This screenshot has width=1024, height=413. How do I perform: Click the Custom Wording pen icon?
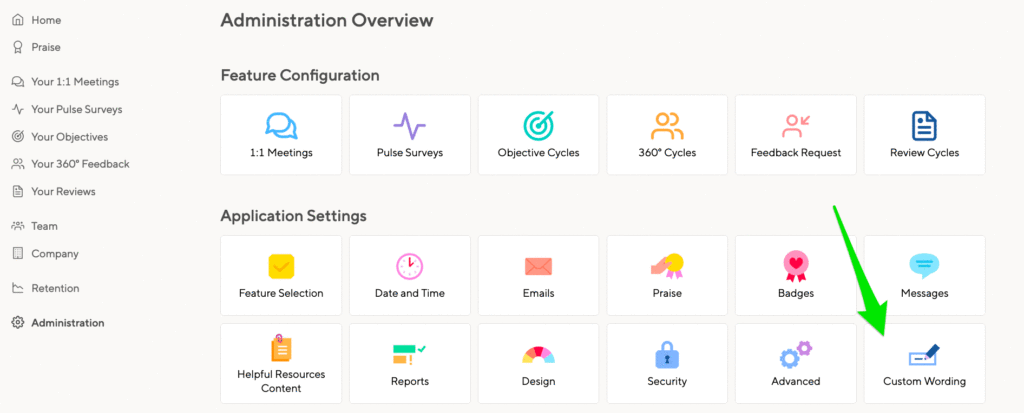(924, 355)
